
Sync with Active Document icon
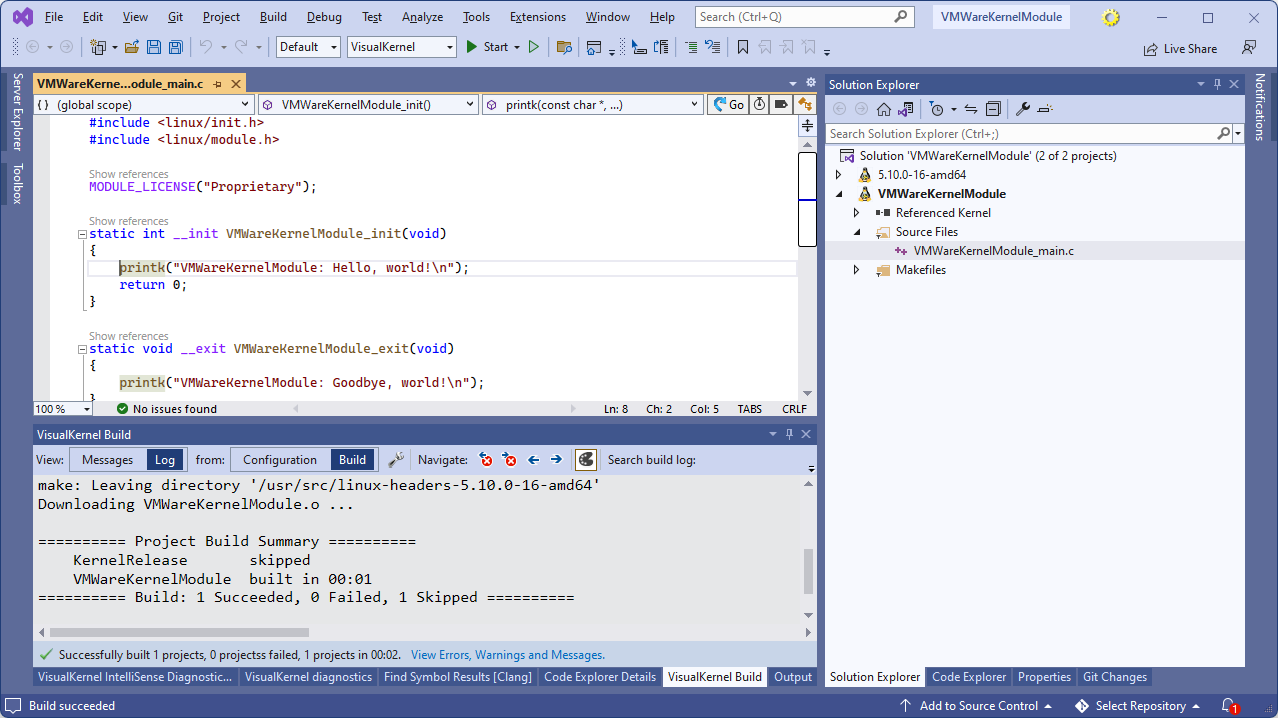[x=970, y=109]
